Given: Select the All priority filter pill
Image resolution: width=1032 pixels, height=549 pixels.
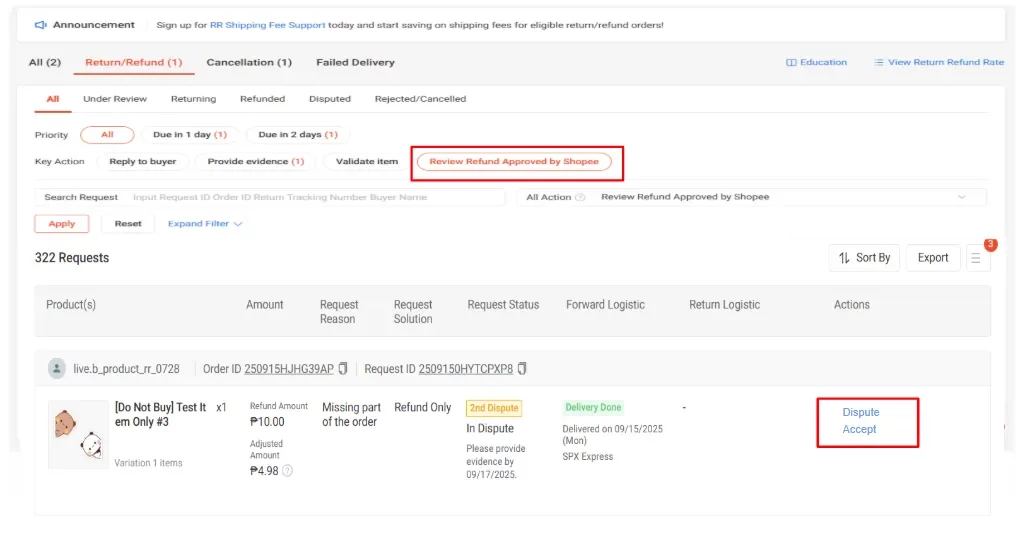Looking at the screenshot, I should click(x=107, y=135).
